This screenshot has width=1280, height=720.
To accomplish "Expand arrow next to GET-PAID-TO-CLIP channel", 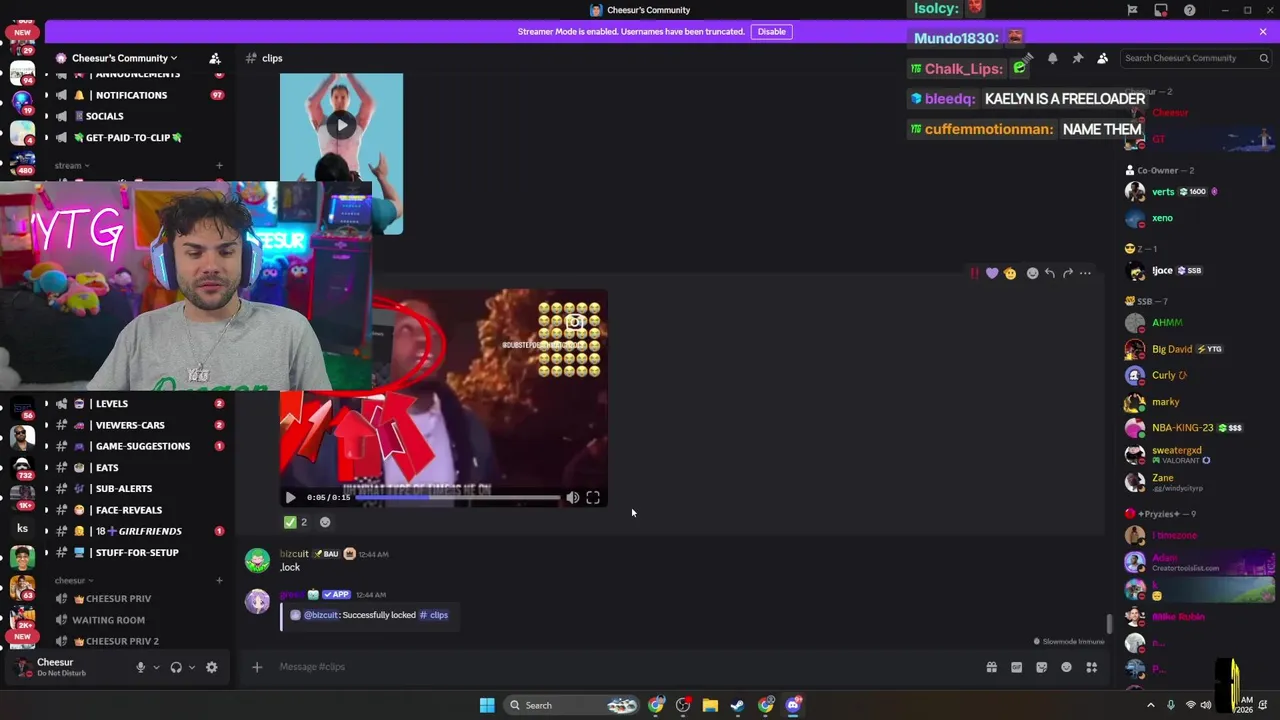I will pos(45,137).
